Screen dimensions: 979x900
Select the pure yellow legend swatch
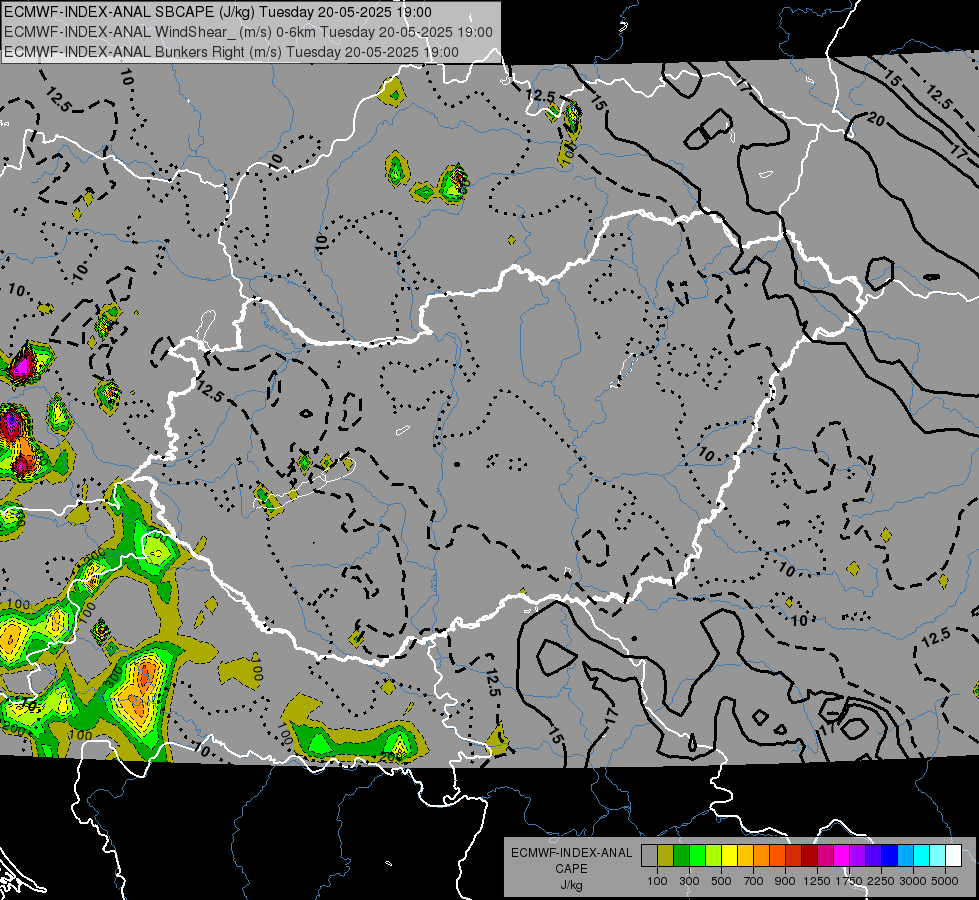730,856
